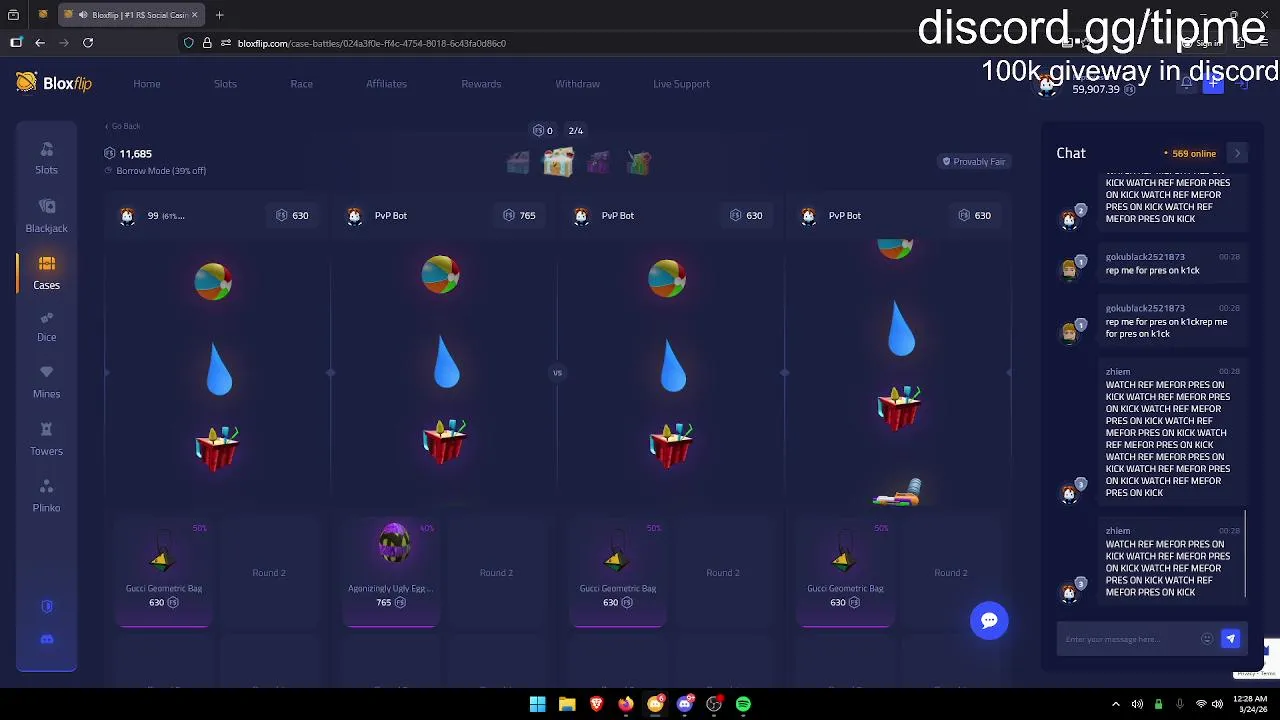The image size is (1280, 720).
Task: Select the third case thumbnail in header
Action: coord(598,162)
